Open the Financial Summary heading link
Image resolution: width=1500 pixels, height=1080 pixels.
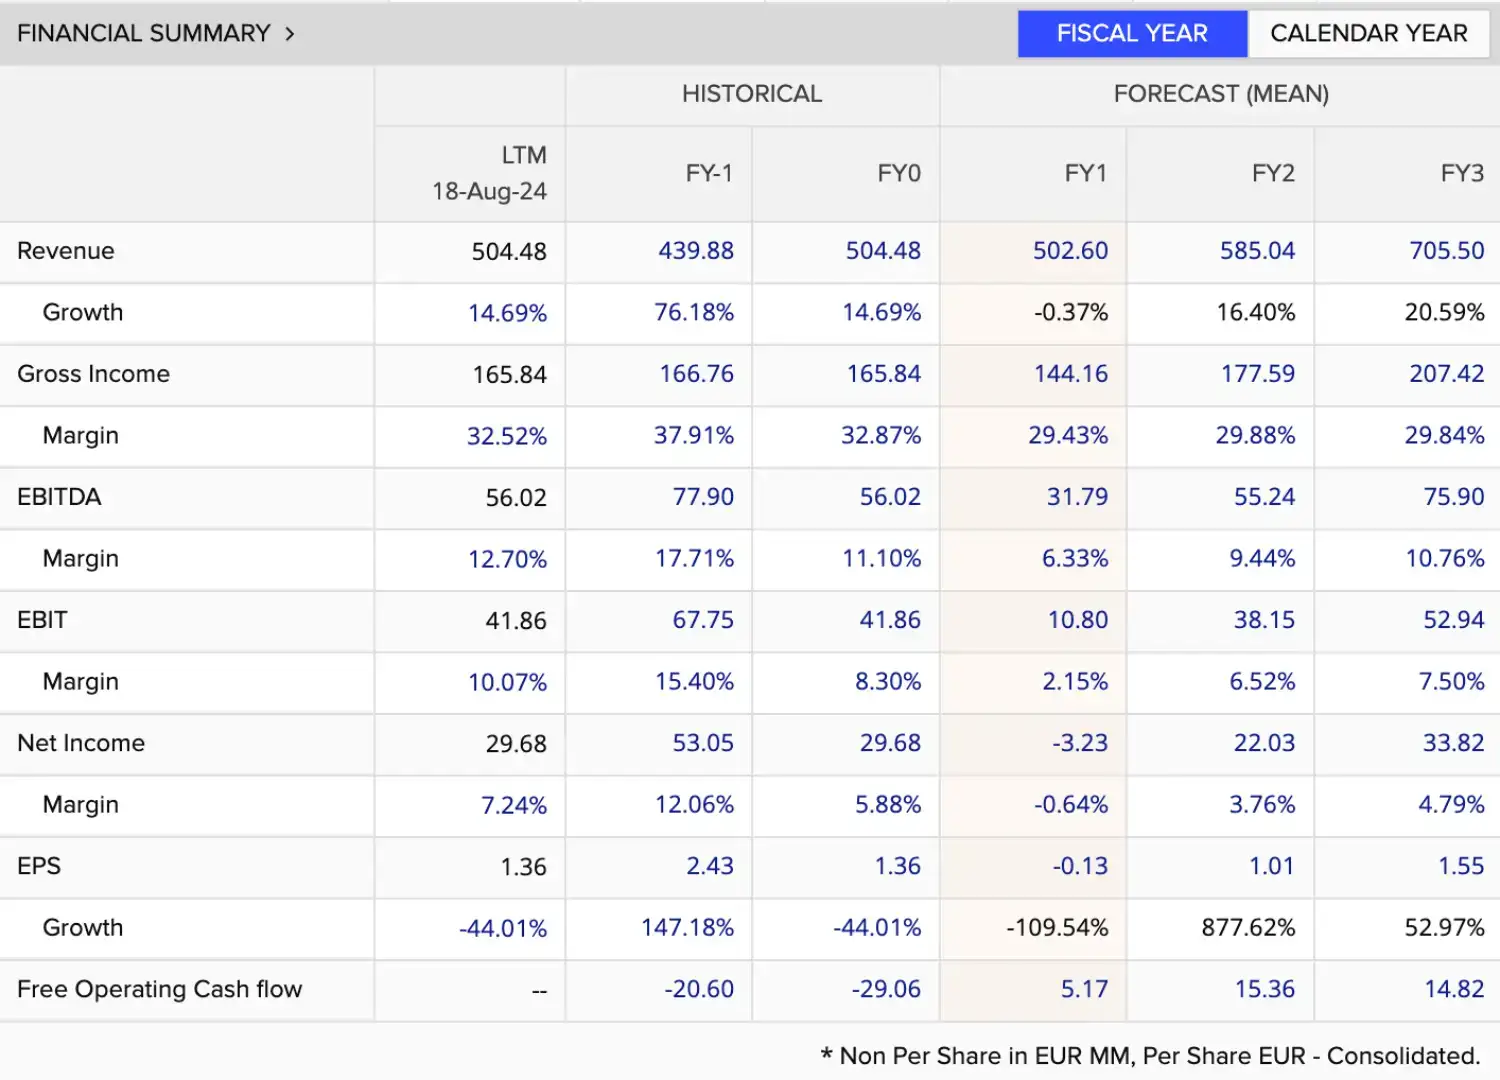(x=144, y=34)
